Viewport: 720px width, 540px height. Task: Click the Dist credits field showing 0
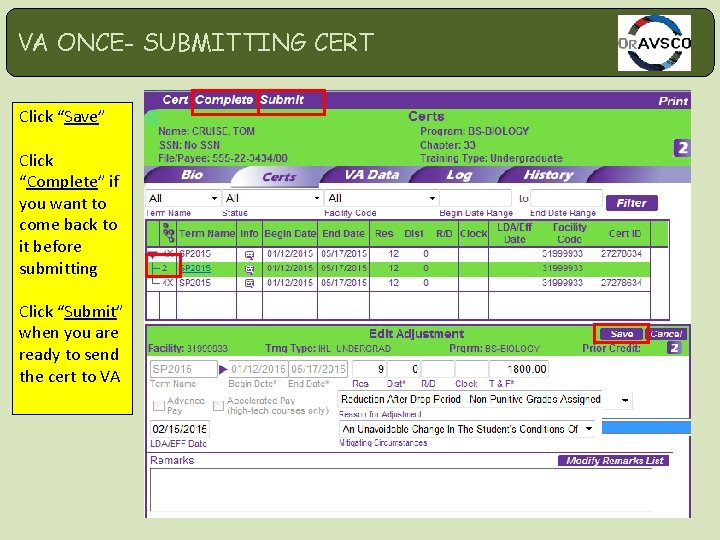(x=404, y=369)
